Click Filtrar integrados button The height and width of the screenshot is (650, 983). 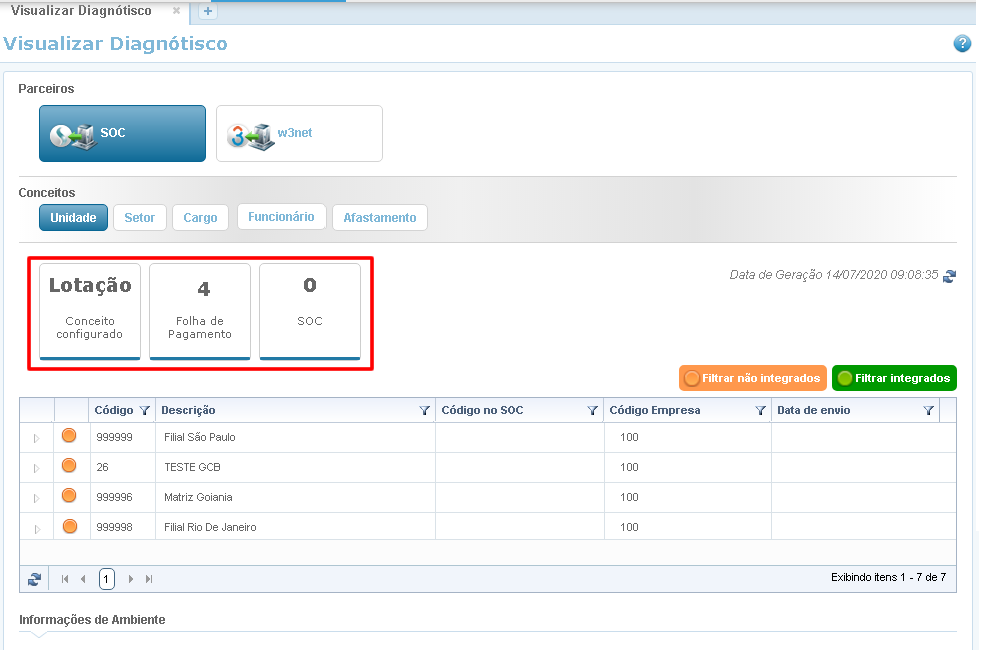tap(894, 378)
